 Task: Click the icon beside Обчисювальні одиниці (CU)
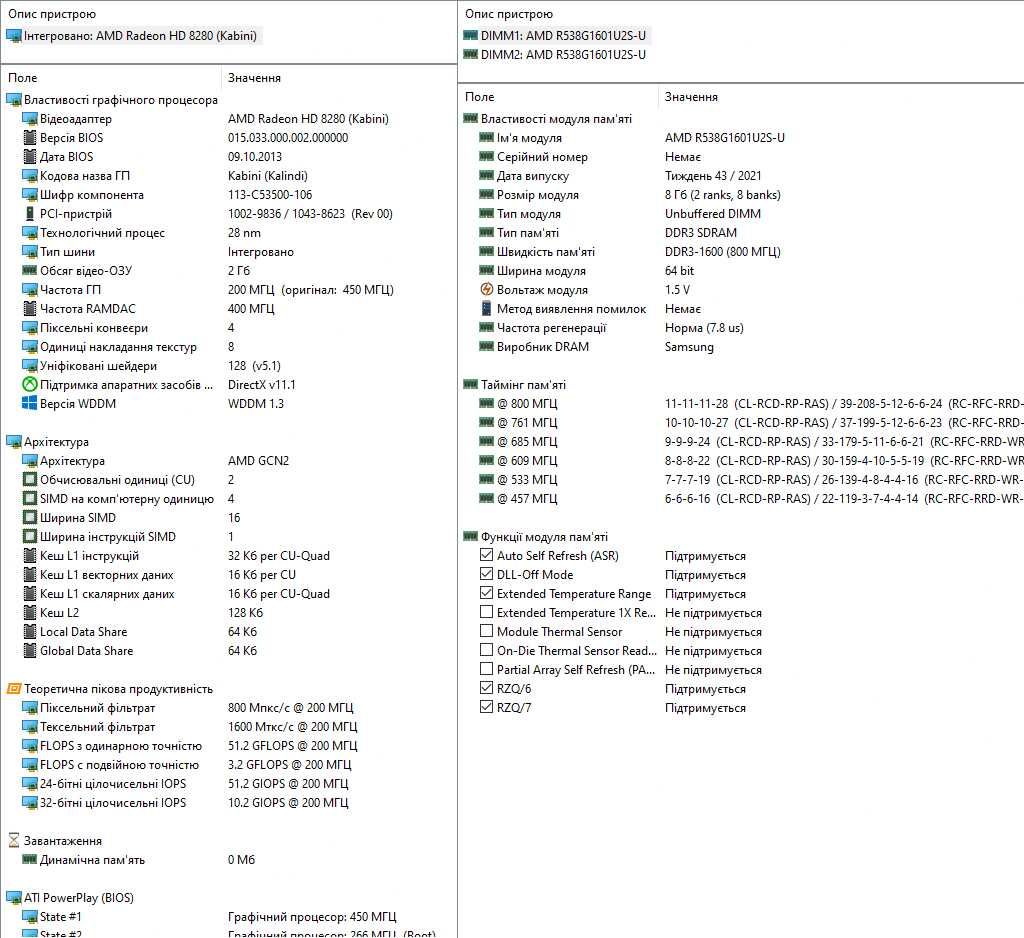coord(29,479)
